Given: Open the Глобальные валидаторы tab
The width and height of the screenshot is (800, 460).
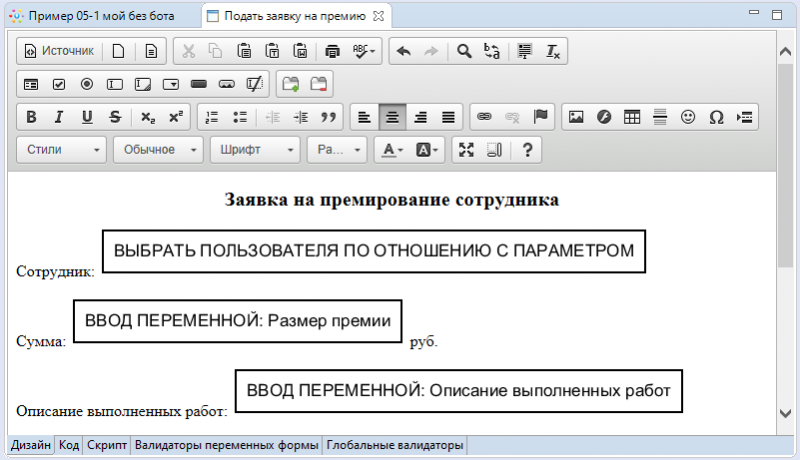Looking at the screenshot, I should [x=394, y=445].
